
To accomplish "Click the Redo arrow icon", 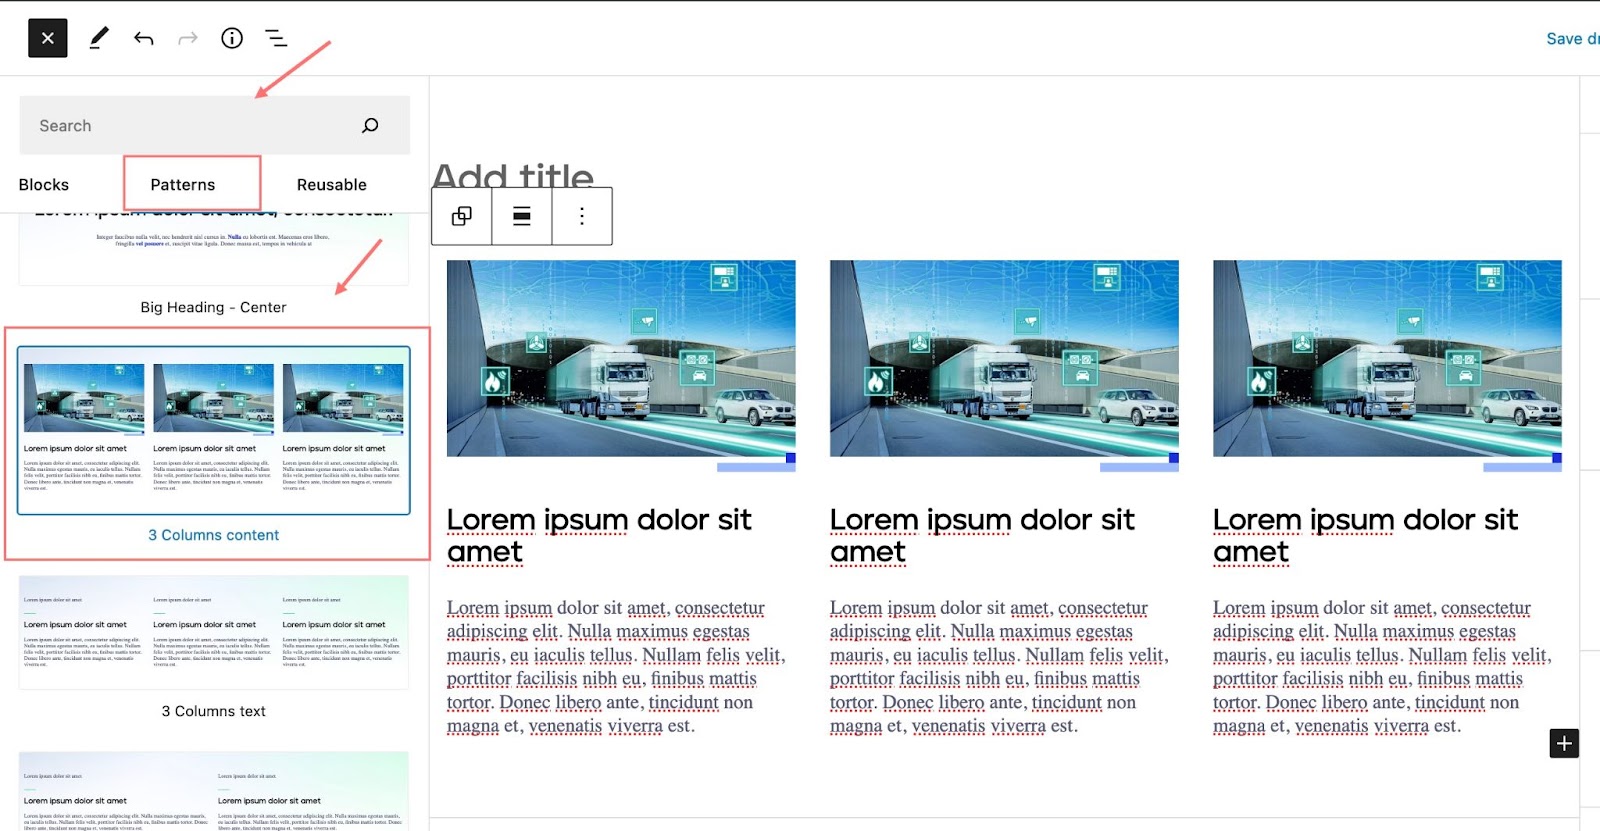I will (187, 38).
